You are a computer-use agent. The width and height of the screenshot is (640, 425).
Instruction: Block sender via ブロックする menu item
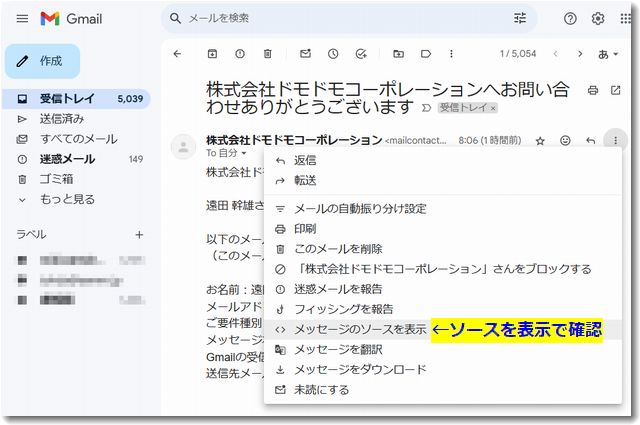pyautogui.click(x=443, y=269)
